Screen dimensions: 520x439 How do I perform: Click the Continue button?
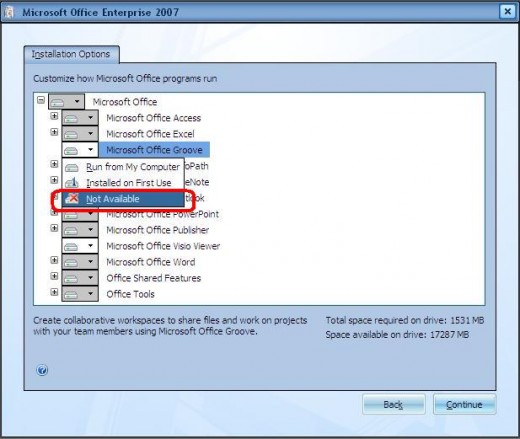click(x=464, y=404)
